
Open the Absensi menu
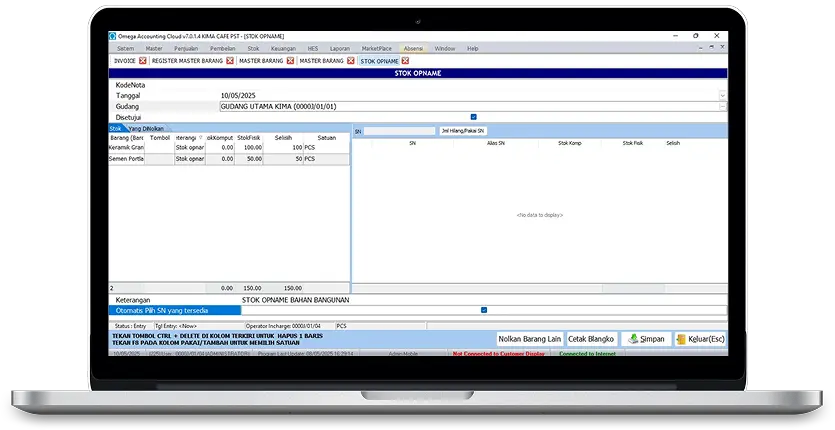pos(413,48)
